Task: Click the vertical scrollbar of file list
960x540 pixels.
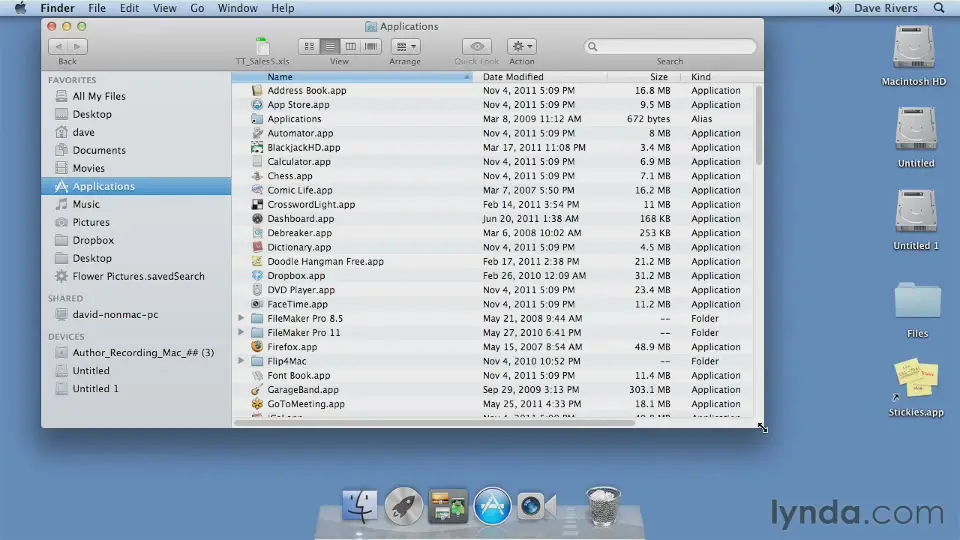Action: pyautogui.click(x=759, y=126)
